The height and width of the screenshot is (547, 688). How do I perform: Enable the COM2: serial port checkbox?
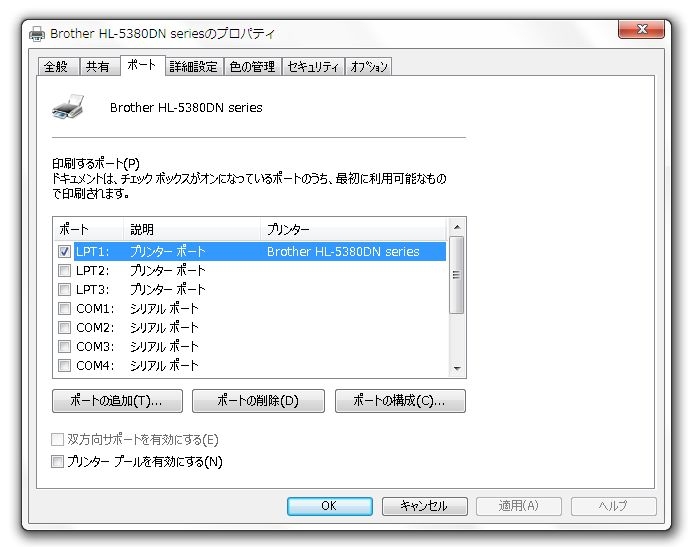[64, 328]
